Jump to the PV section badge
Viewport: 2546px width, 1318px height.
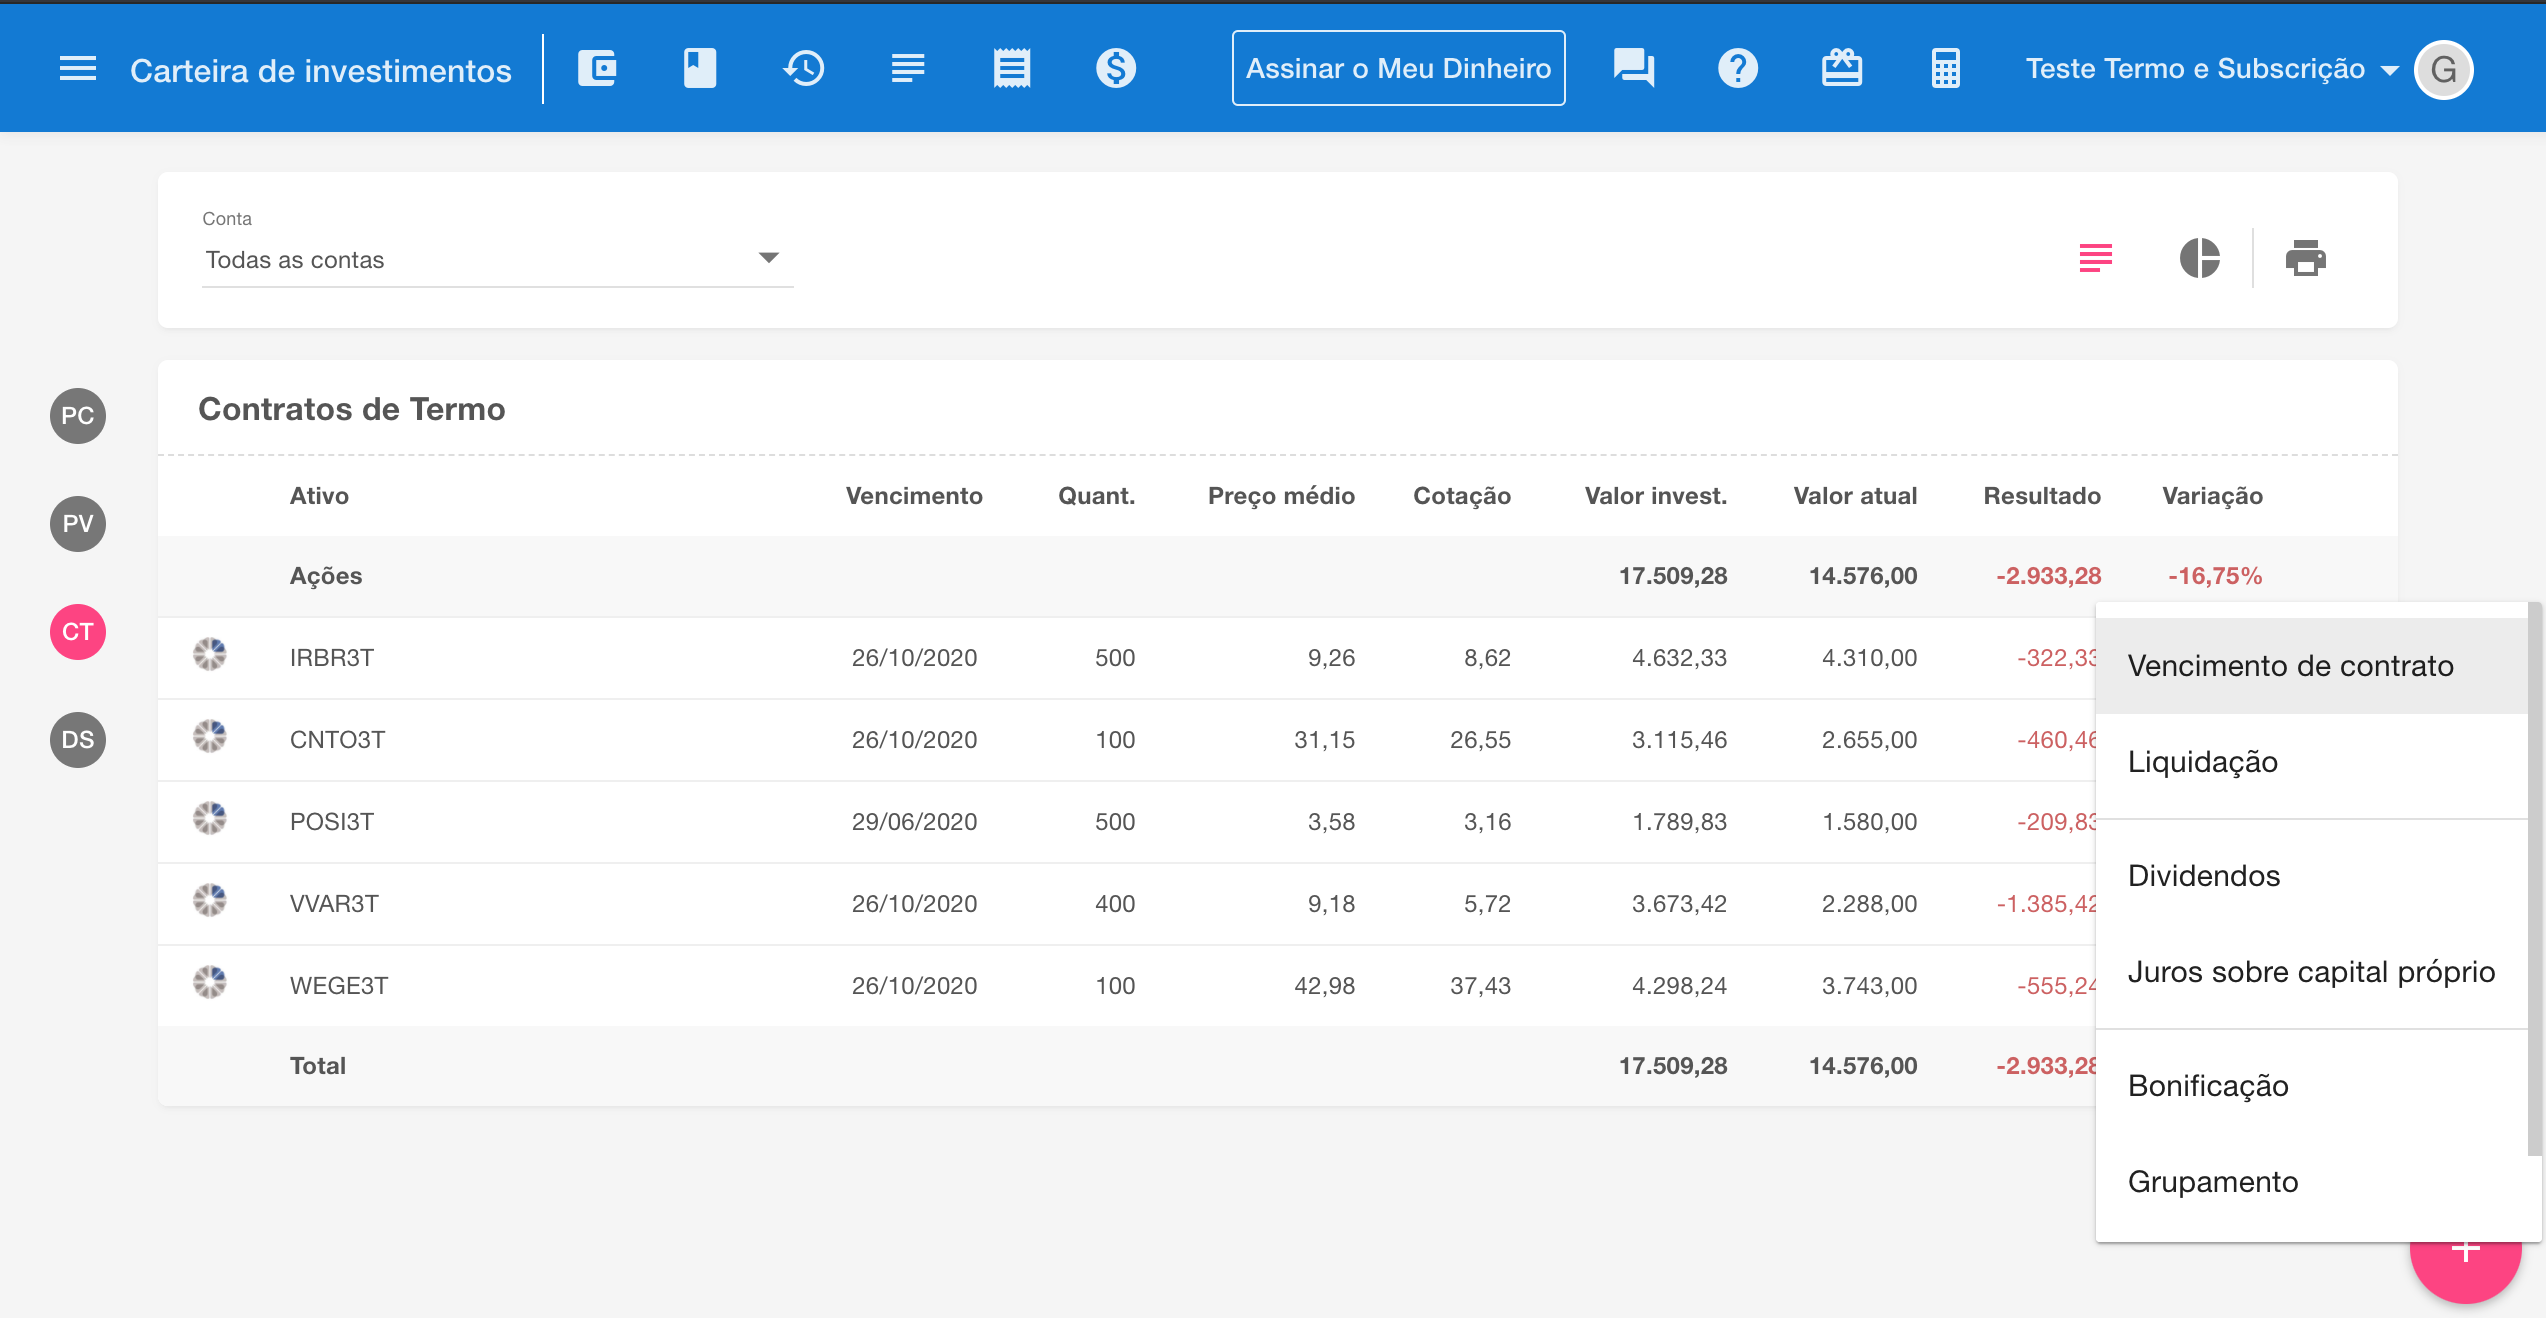pyautogui.click(x=78, y=523)
